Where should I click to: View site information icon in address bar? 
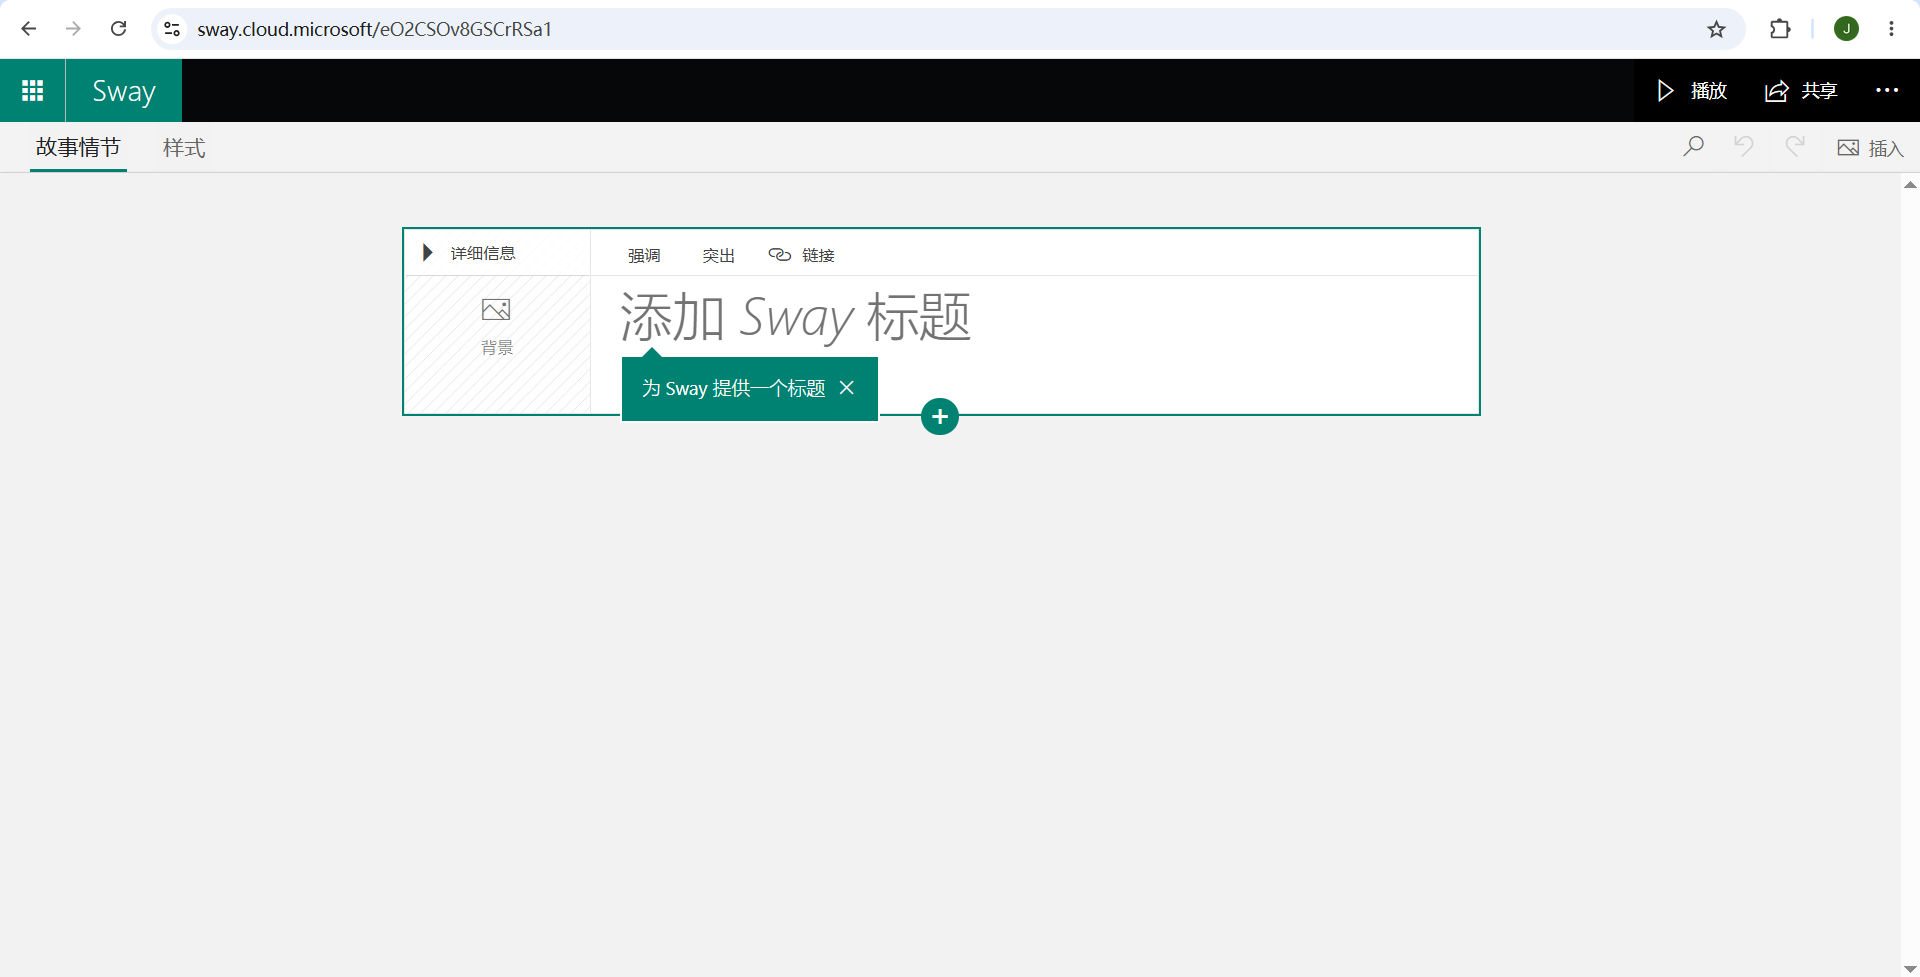coord(172,29)
